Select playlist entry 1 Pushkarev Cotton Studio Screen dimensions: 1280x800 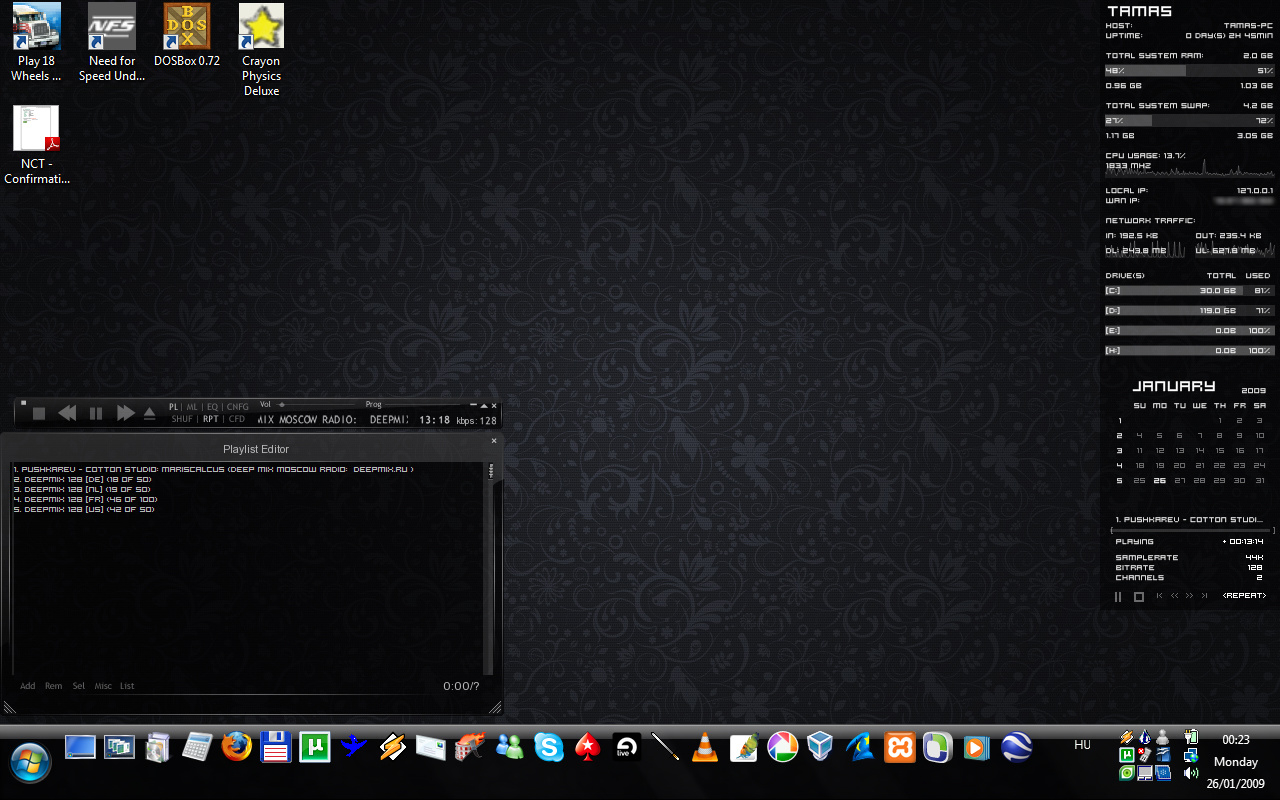point(213,469)
